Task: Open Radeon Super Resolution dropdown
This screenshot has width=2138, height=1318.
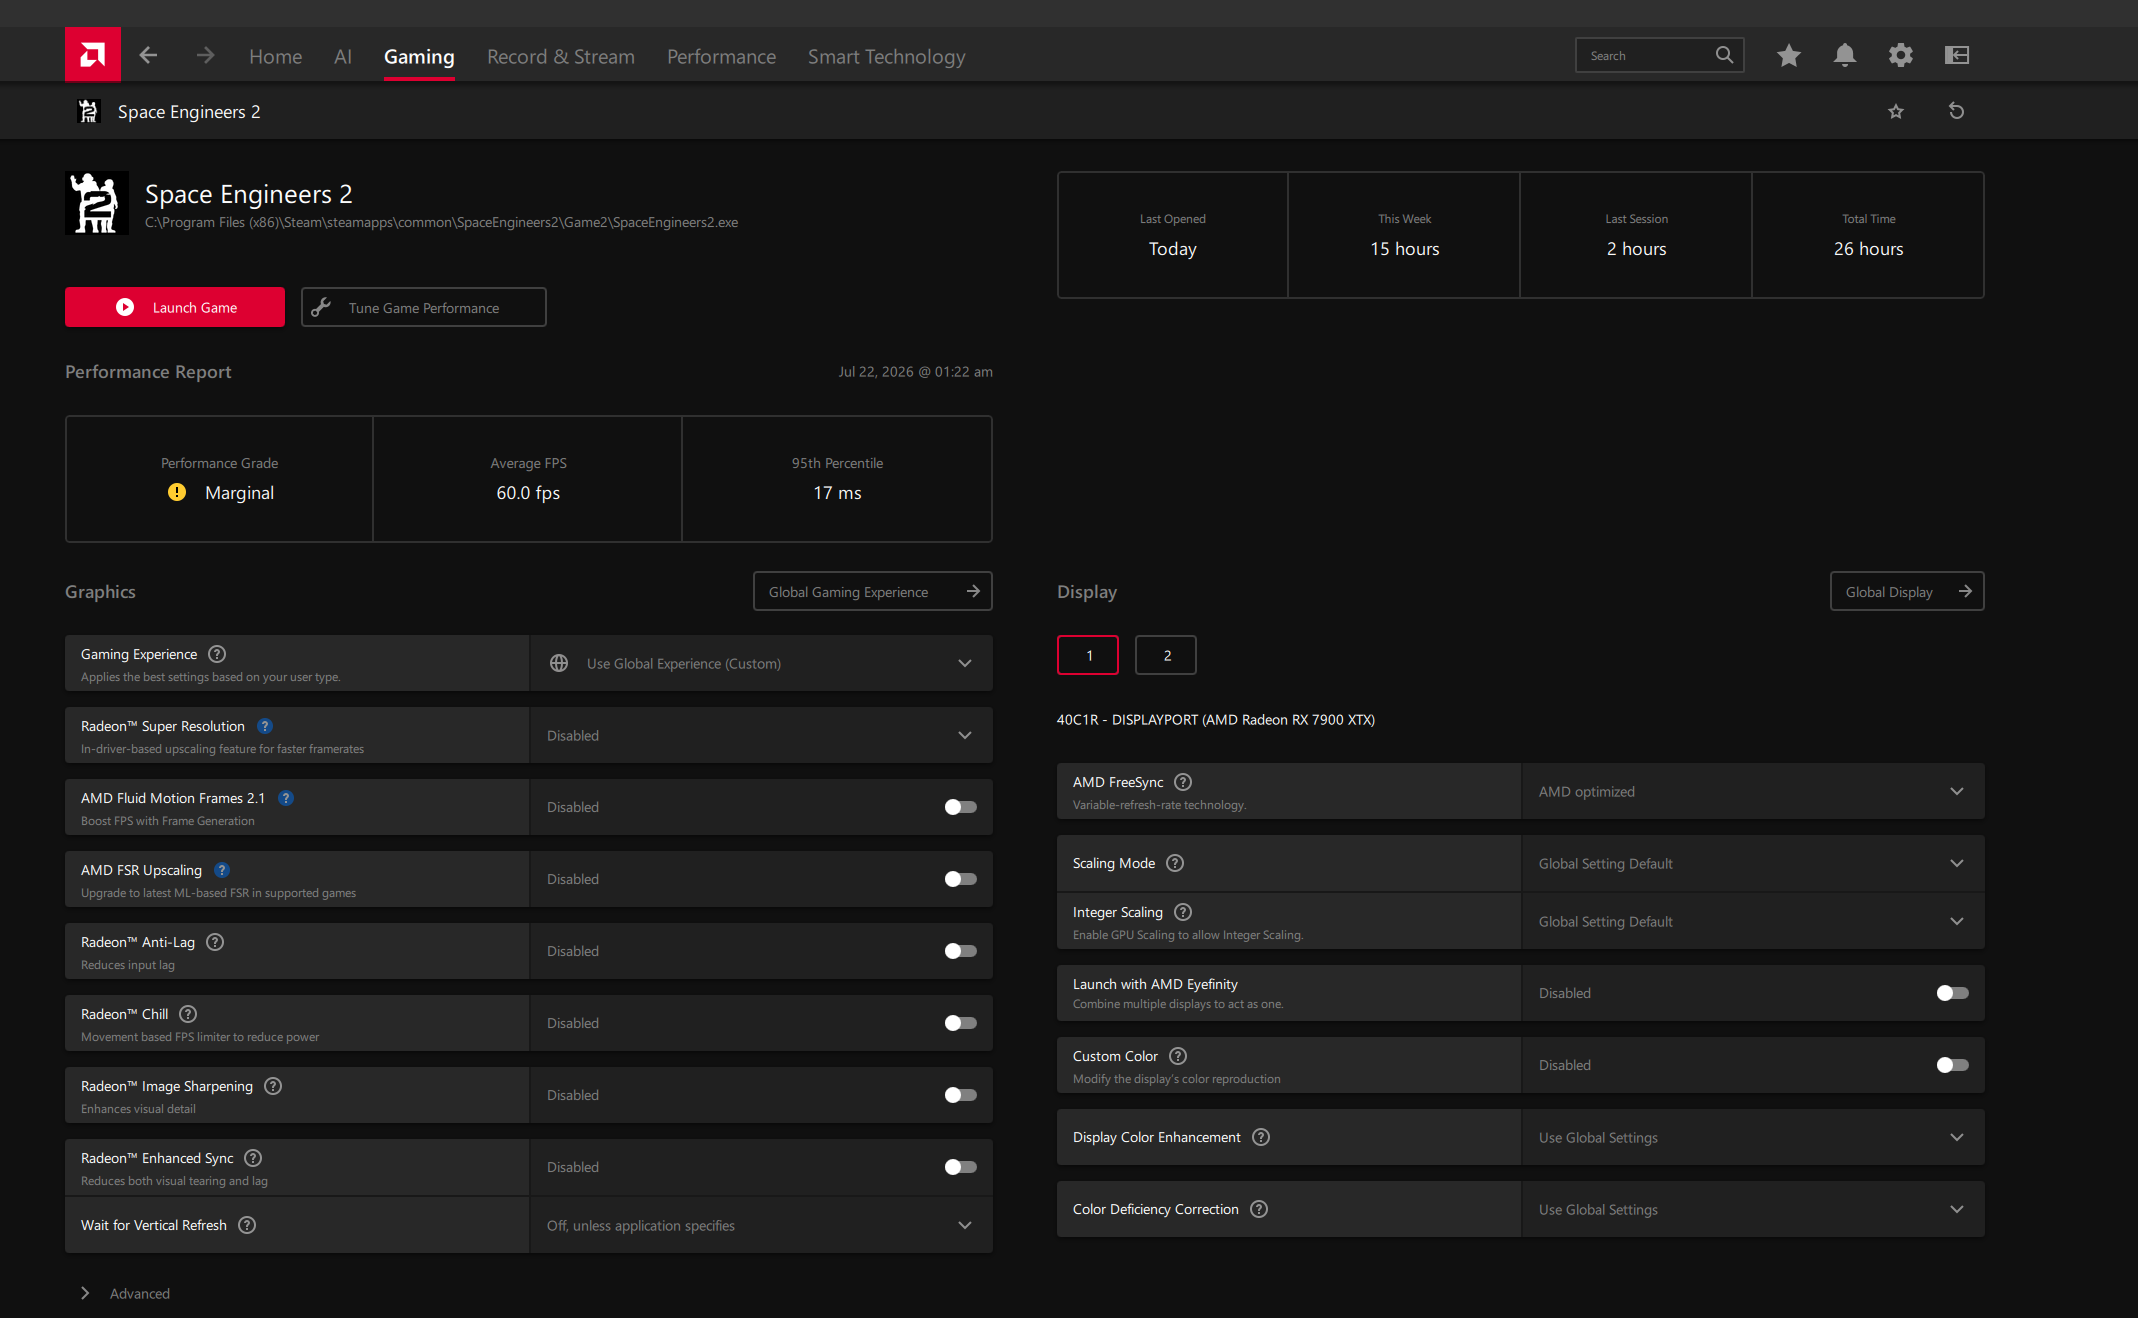Action: (761, 735)
